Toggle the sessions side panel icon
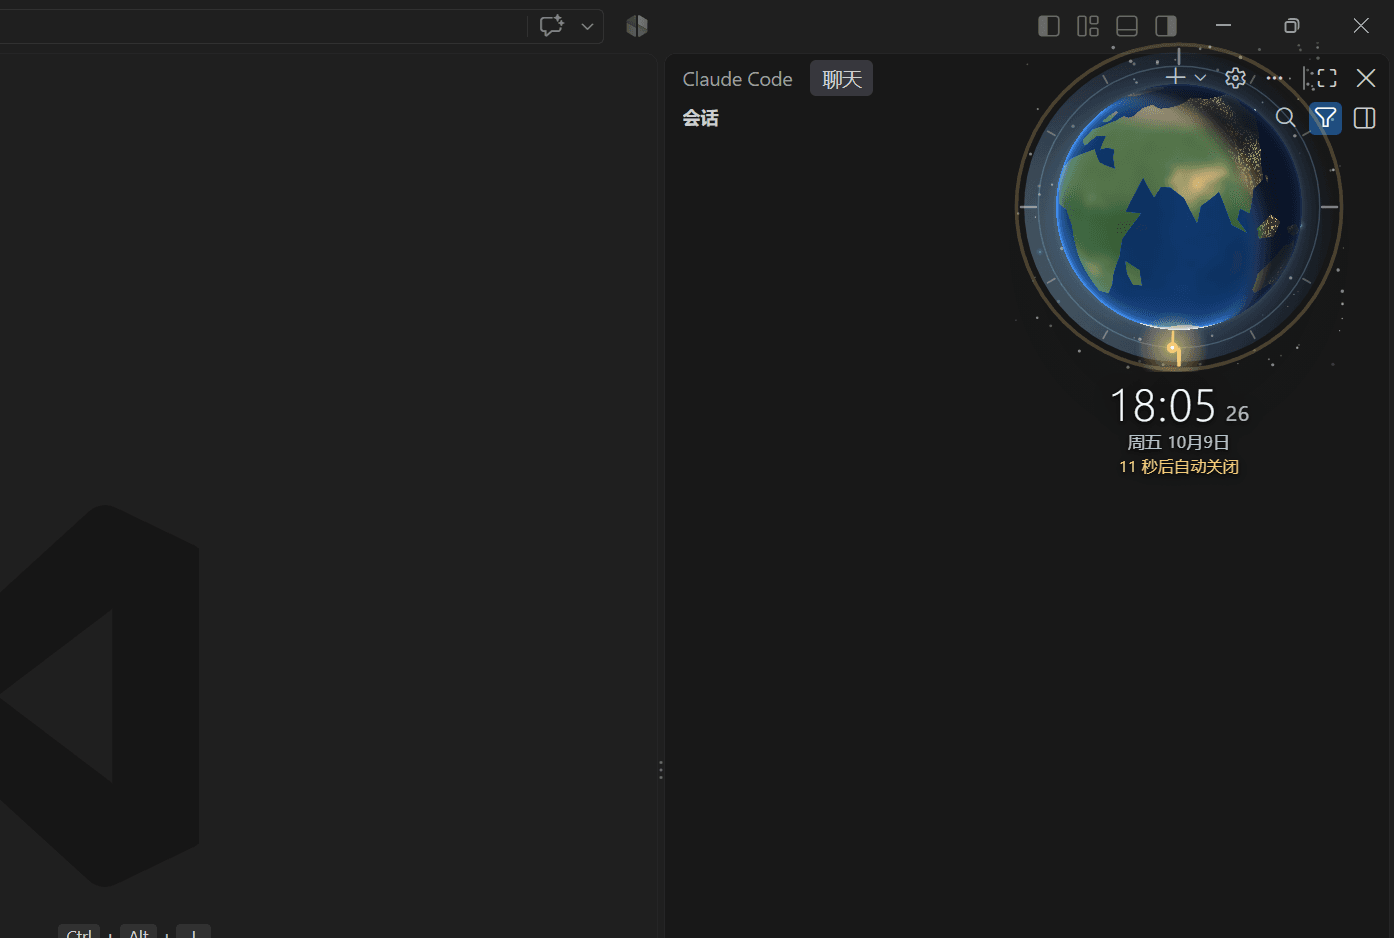The width and height of the screenshot is (1394, 938). coord(1364,118)
